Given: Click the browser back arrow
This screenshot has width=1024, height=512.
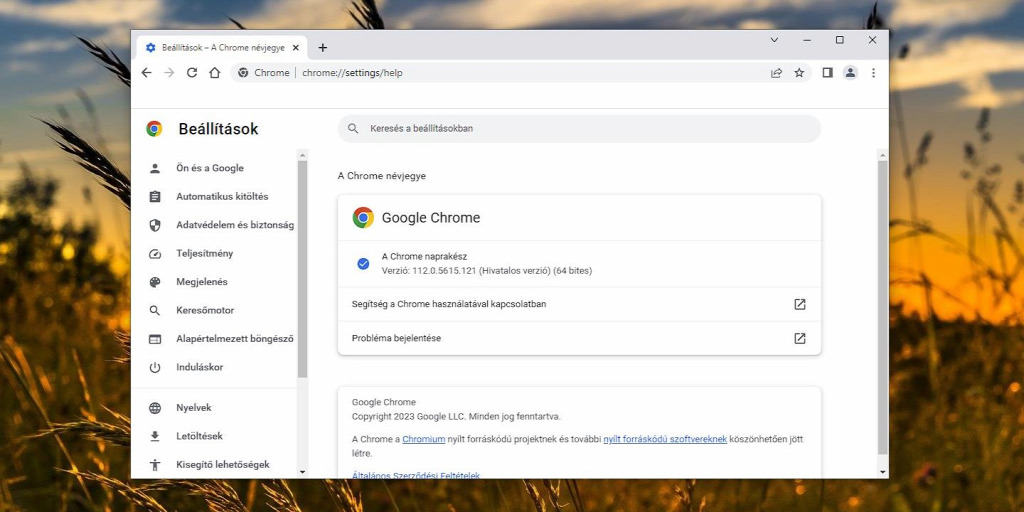Looking at the screenshot, I should pos(146,73).
